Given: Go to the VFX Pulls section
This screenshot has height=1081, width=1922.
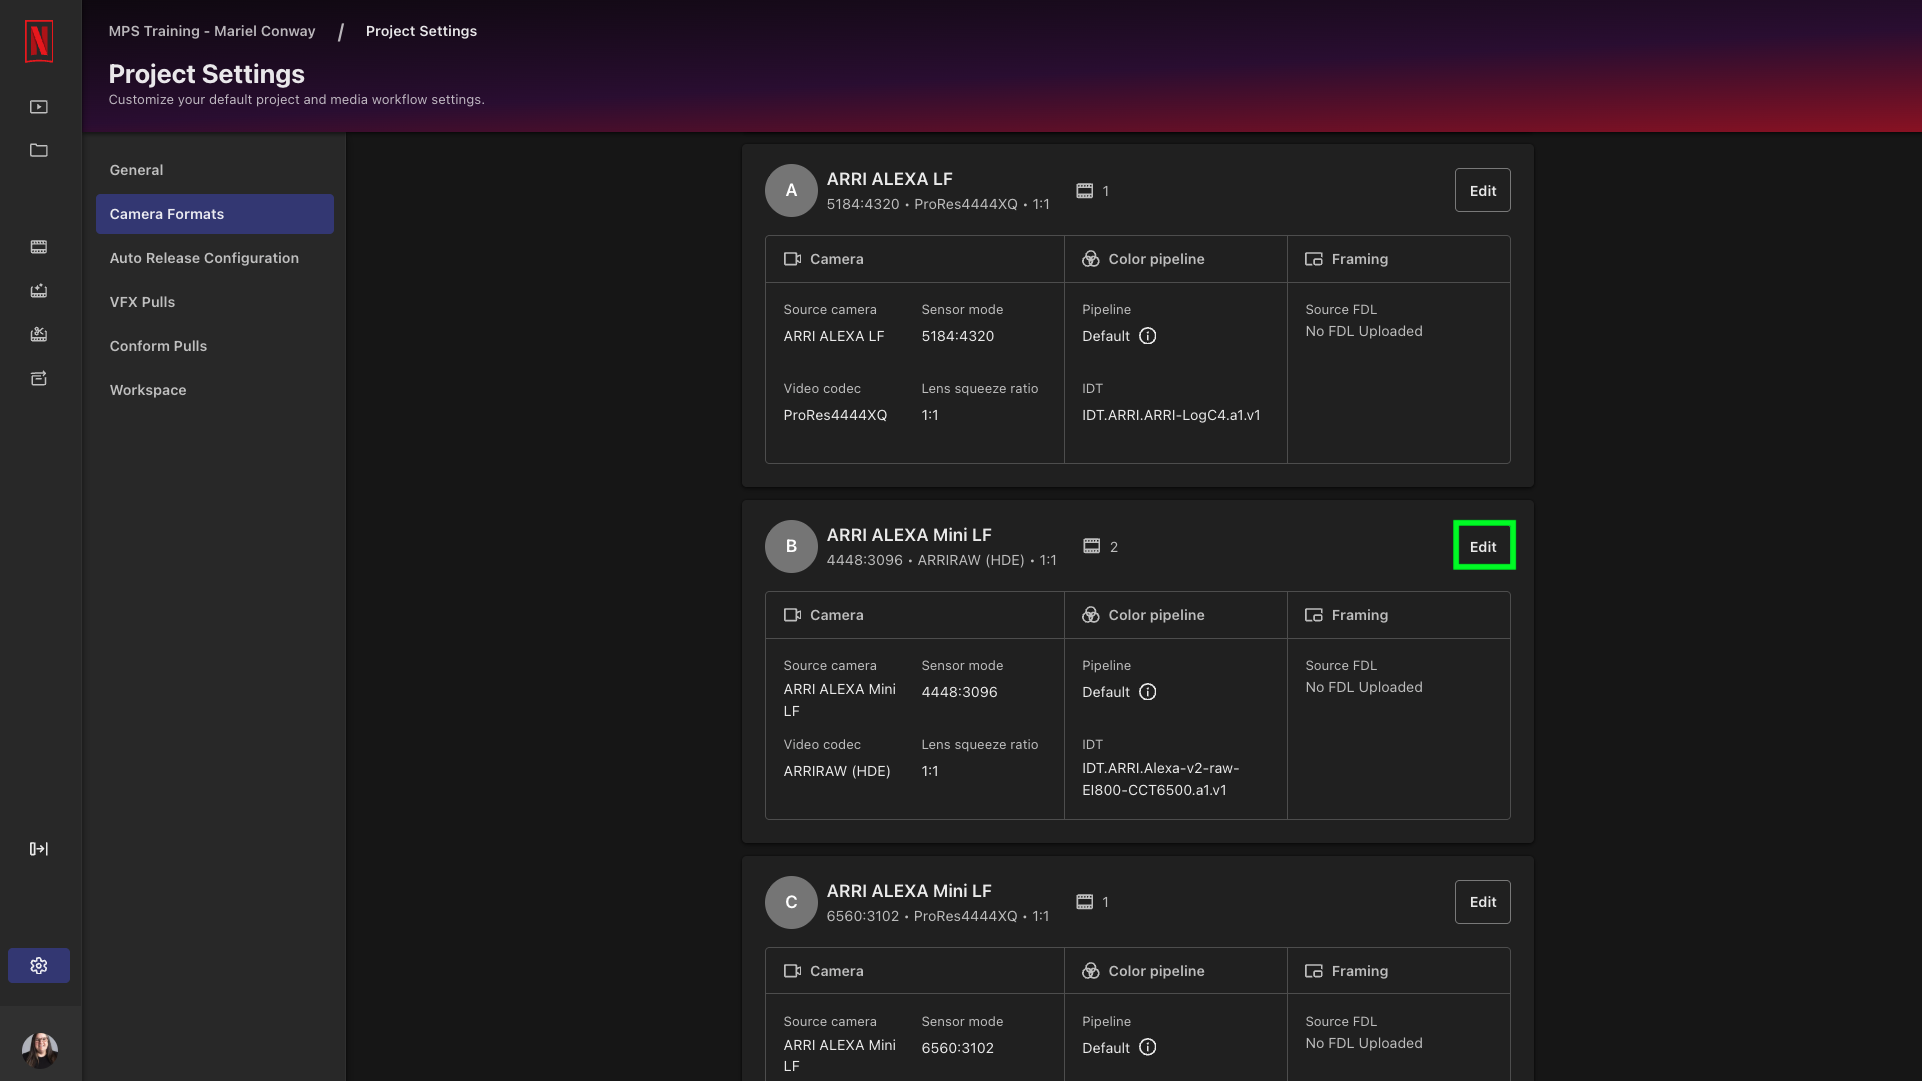Looking at the screenshot, I should click(215, 302).
